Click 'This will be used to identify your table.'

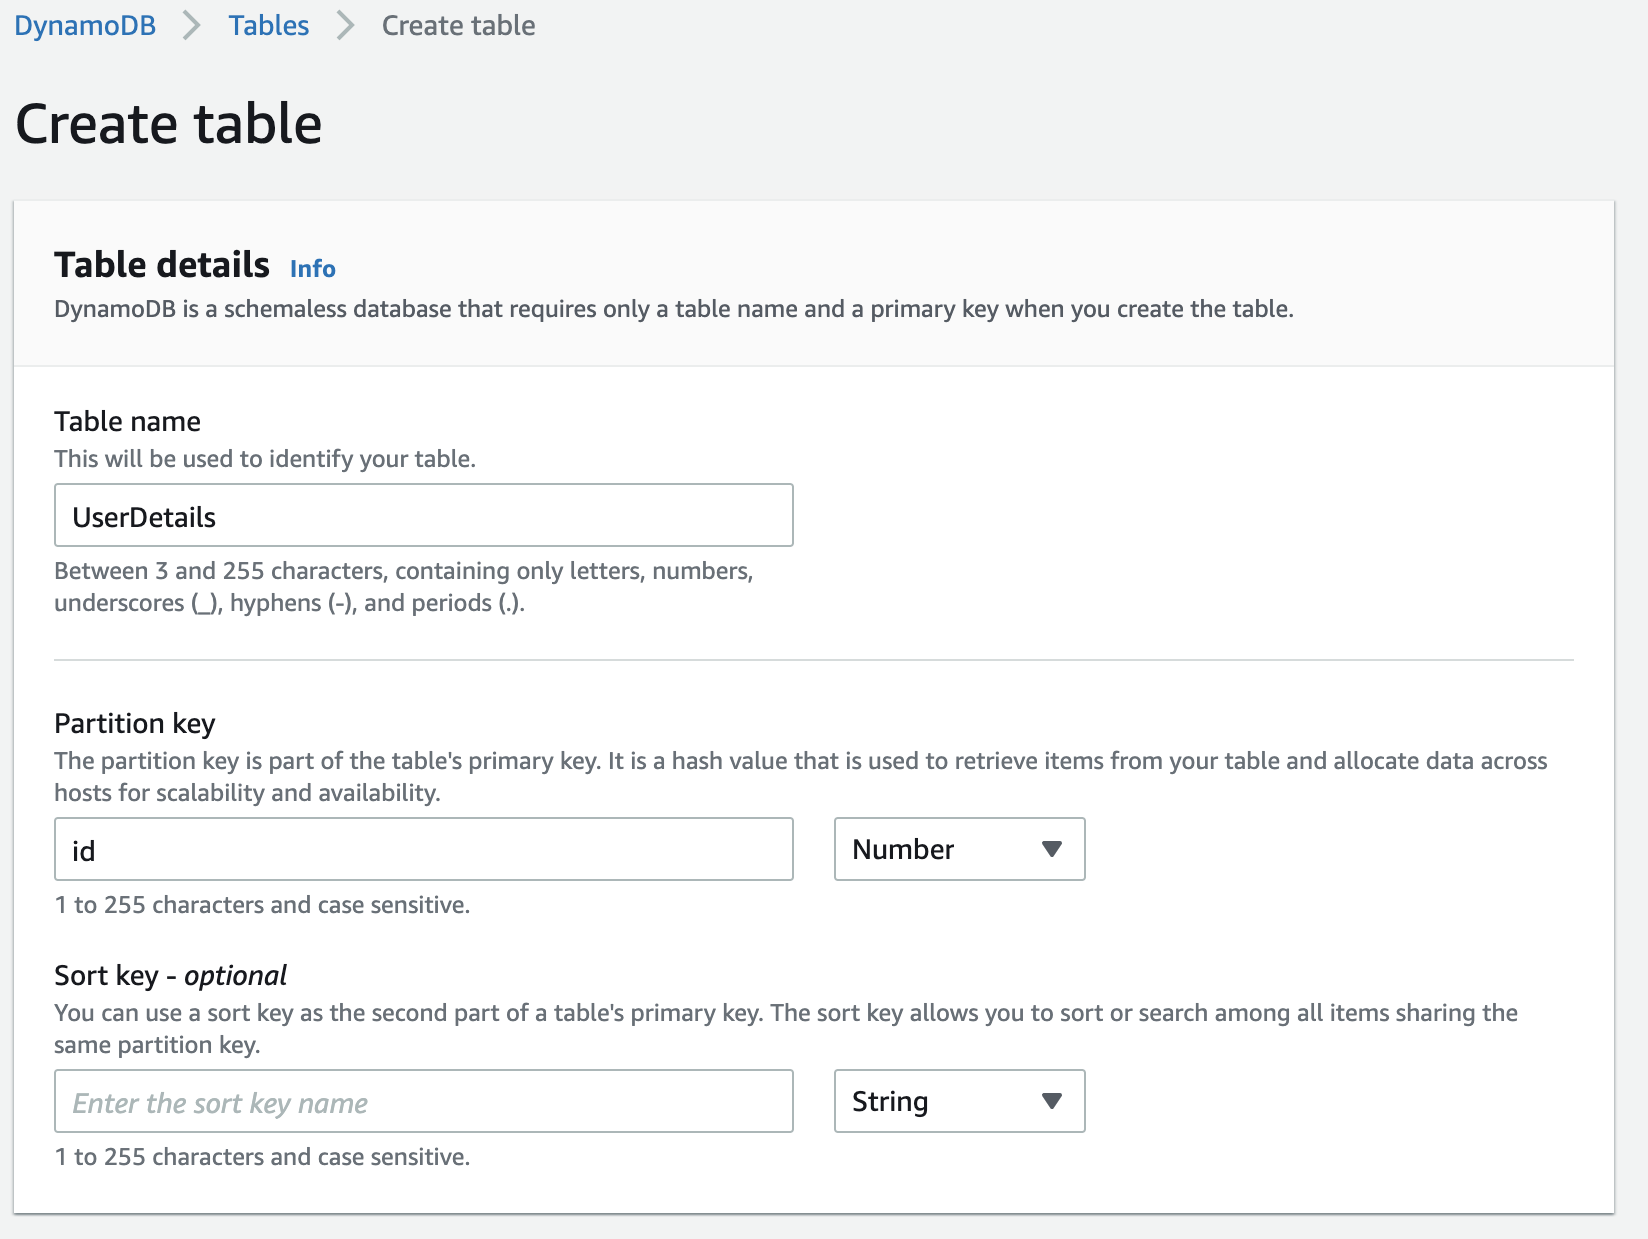tap(265, 459)
